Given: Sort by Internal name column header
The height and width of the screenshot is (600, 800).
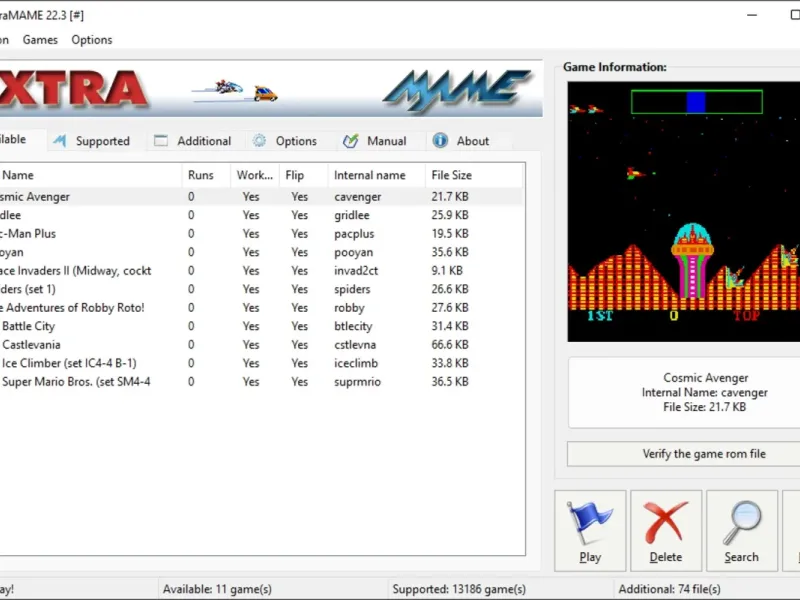Looking at the screenshot, I should pyautogui.click(x=376, y=175).
